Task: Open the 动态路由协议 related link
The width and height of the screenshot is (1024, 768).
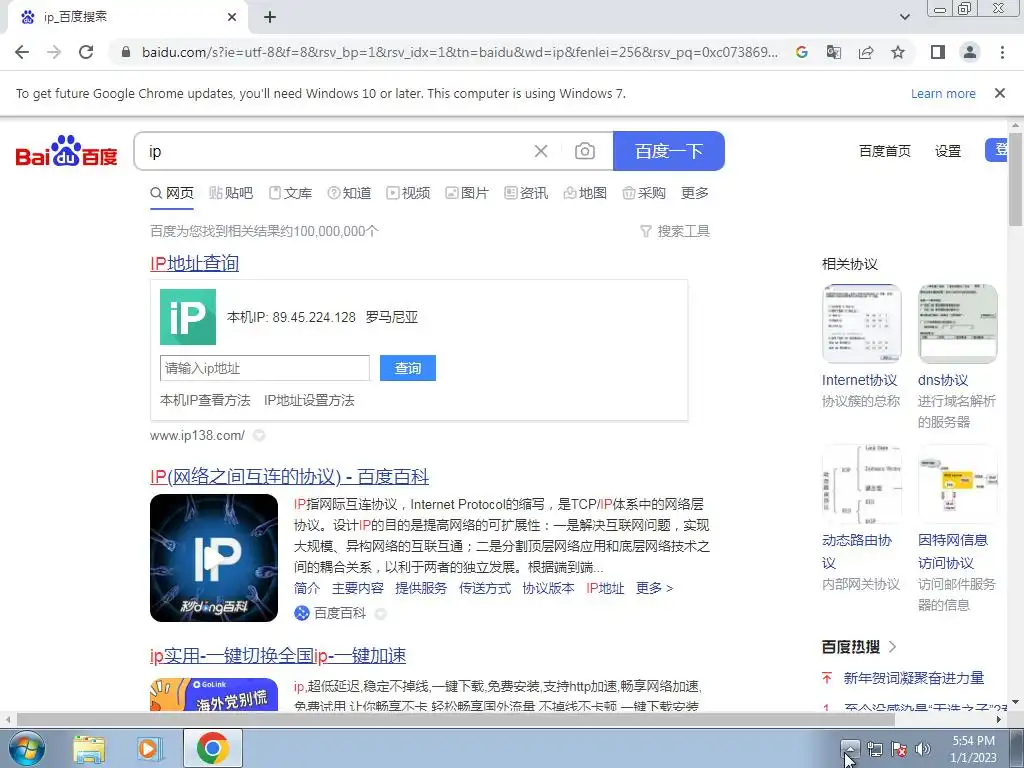Action: [x=857, y=551]
